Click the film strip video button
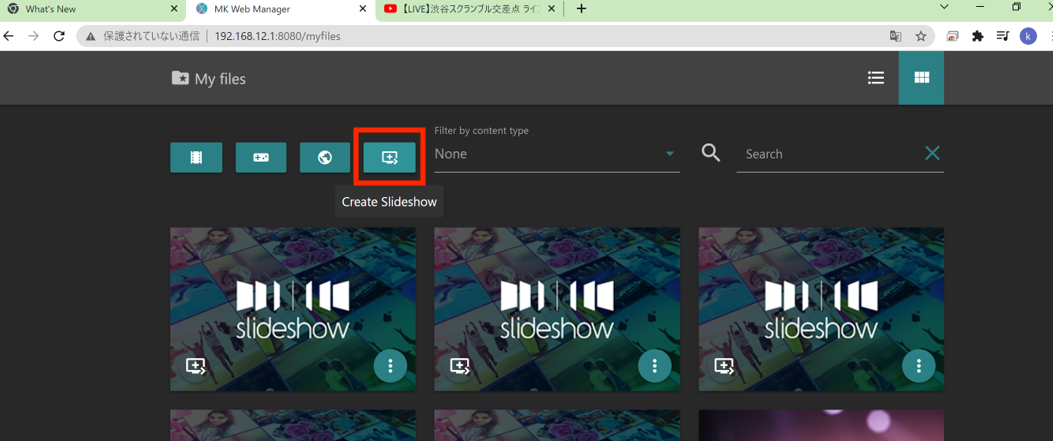Viewport: 1053px width, 441px height. (x=196, y=157)
